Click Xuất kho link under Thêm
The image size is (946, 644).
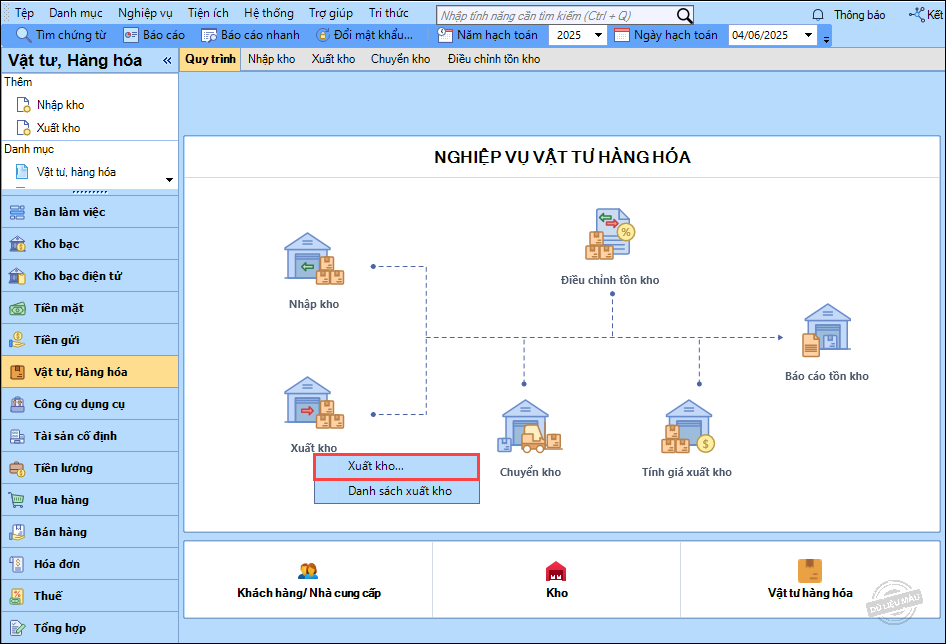[58, 128]
